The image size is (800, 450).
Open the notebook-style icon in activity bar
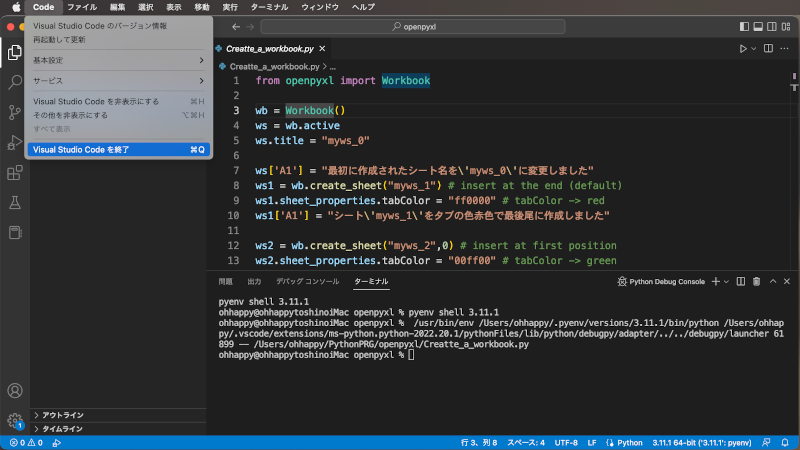point(15,233)
